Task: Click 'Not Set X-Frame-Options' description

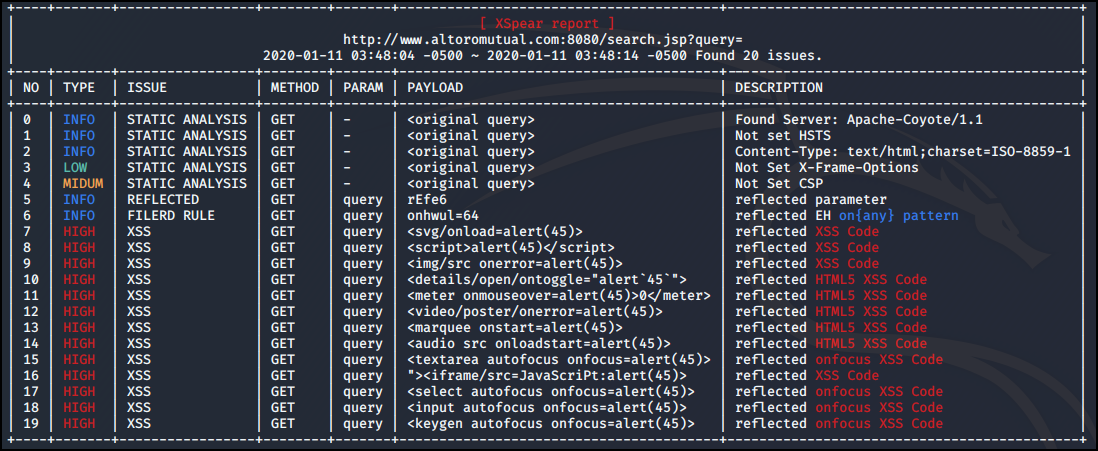Action: click(x=826, y=168)
